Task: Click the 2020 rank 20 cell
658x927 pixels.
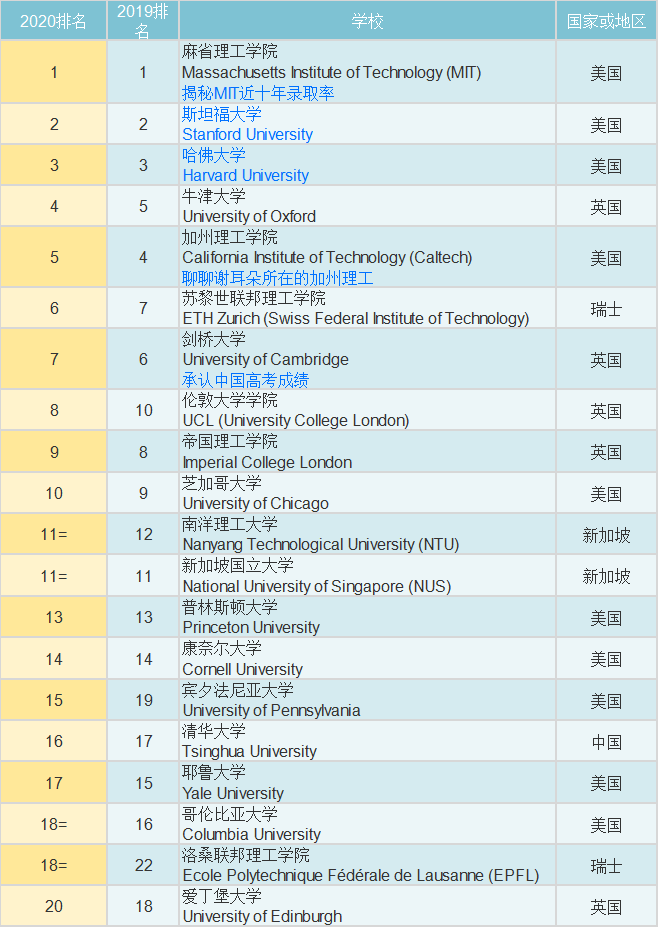Action: tap(54, 906)
